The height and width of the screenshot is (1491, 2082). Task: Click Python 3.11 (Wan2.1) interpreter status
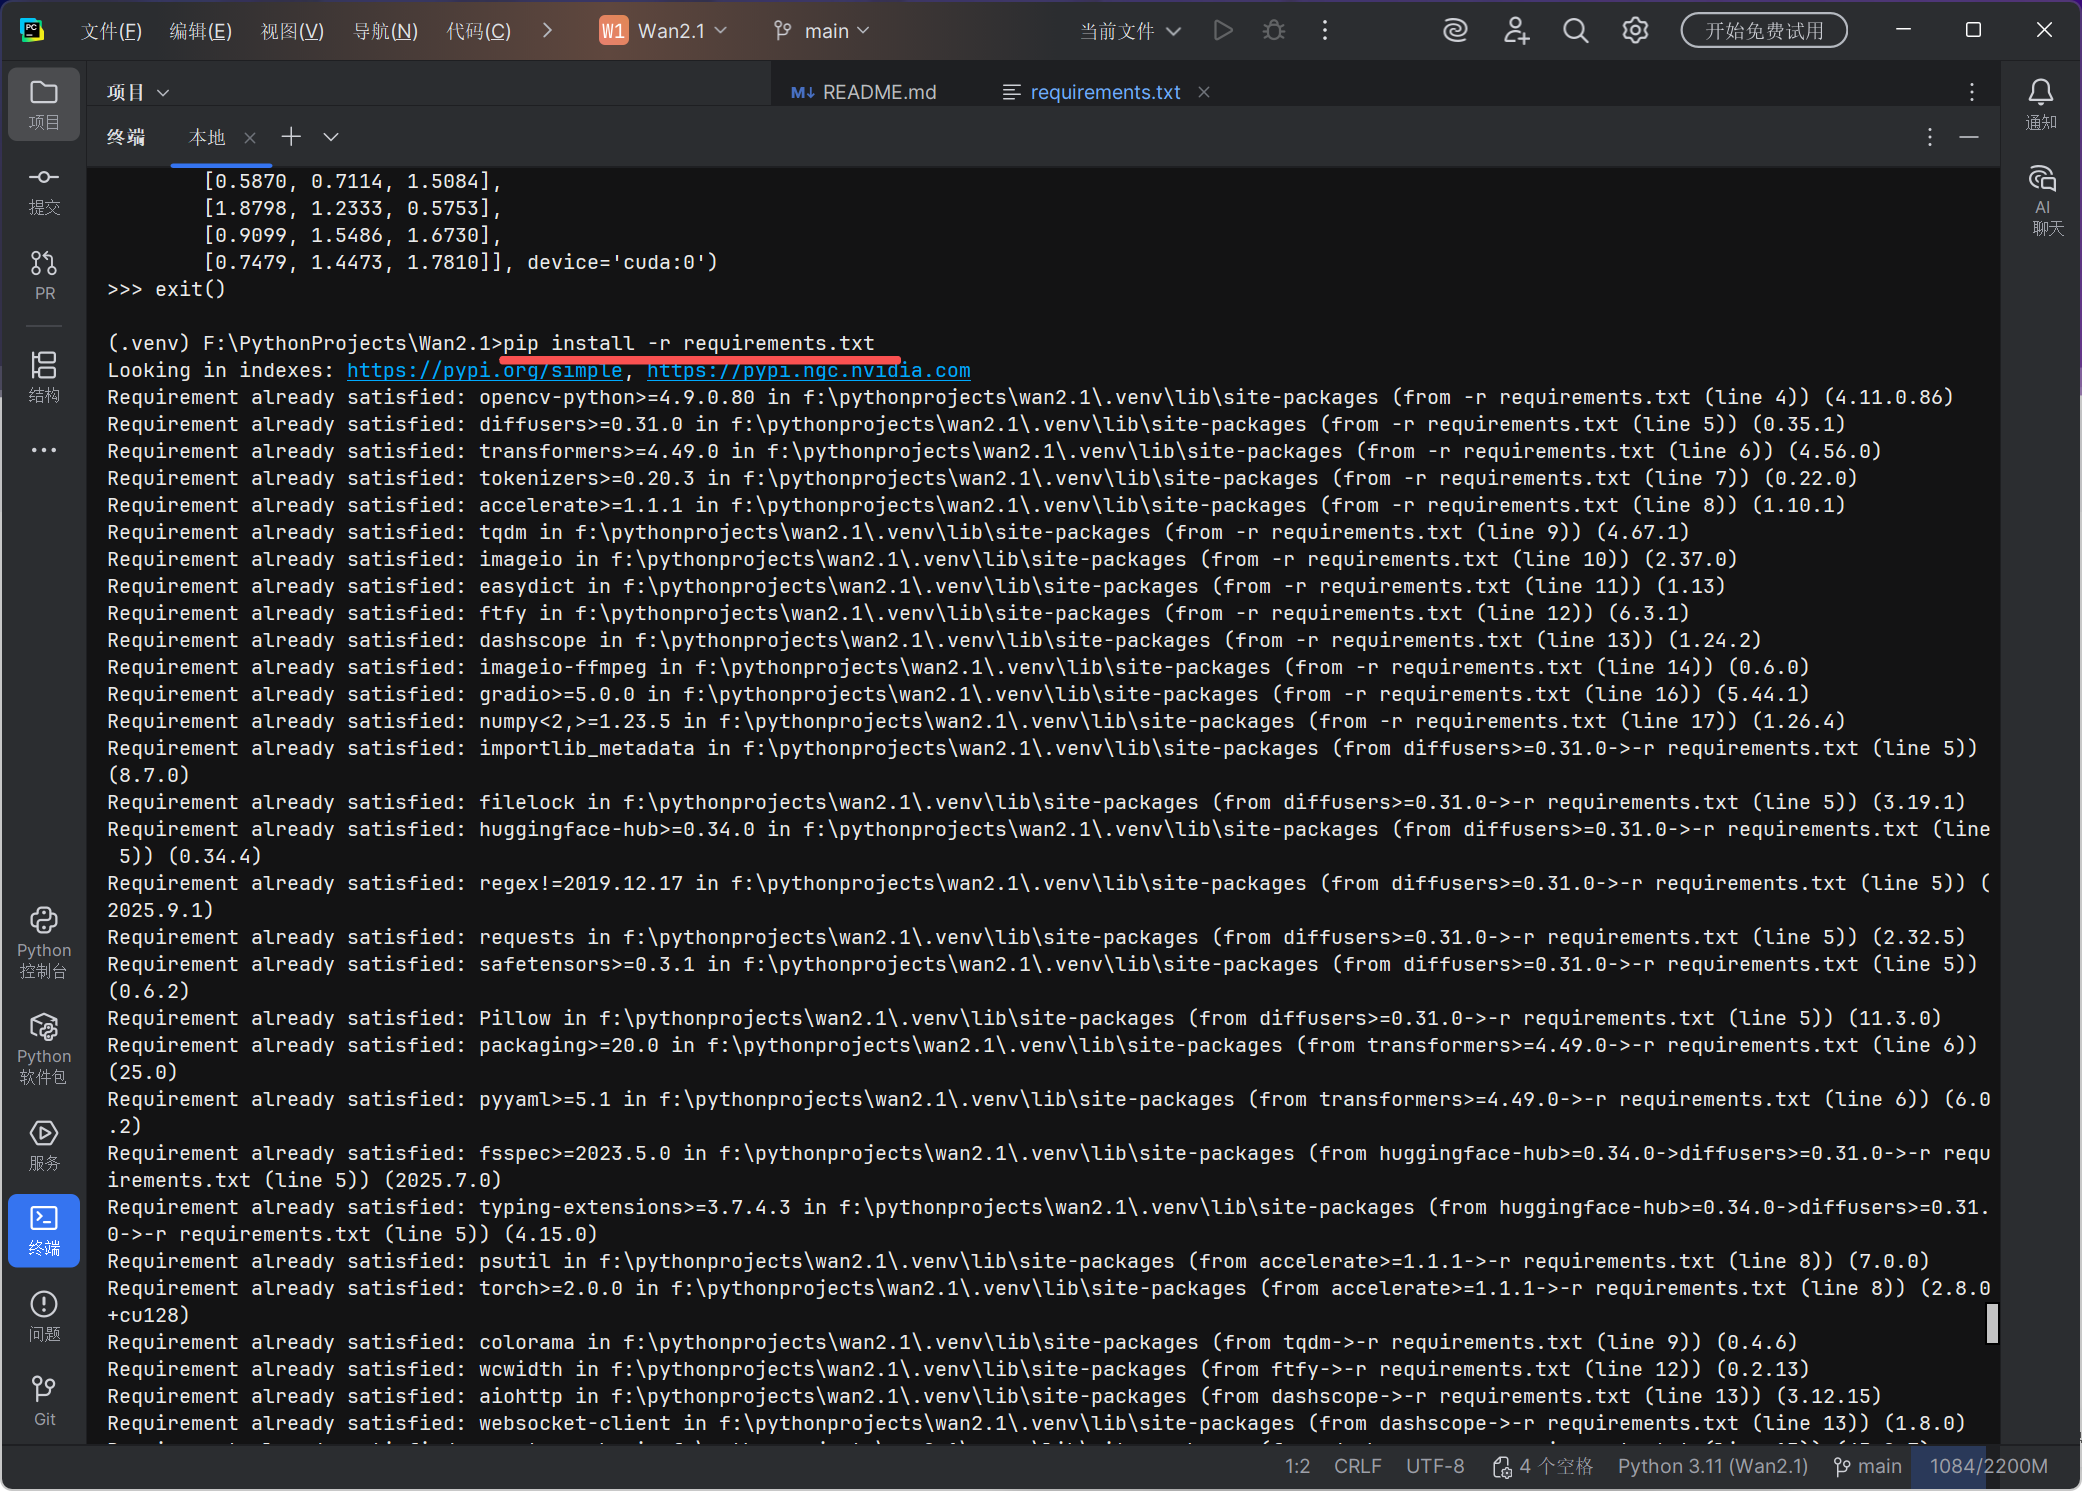coord(1713,1466)
